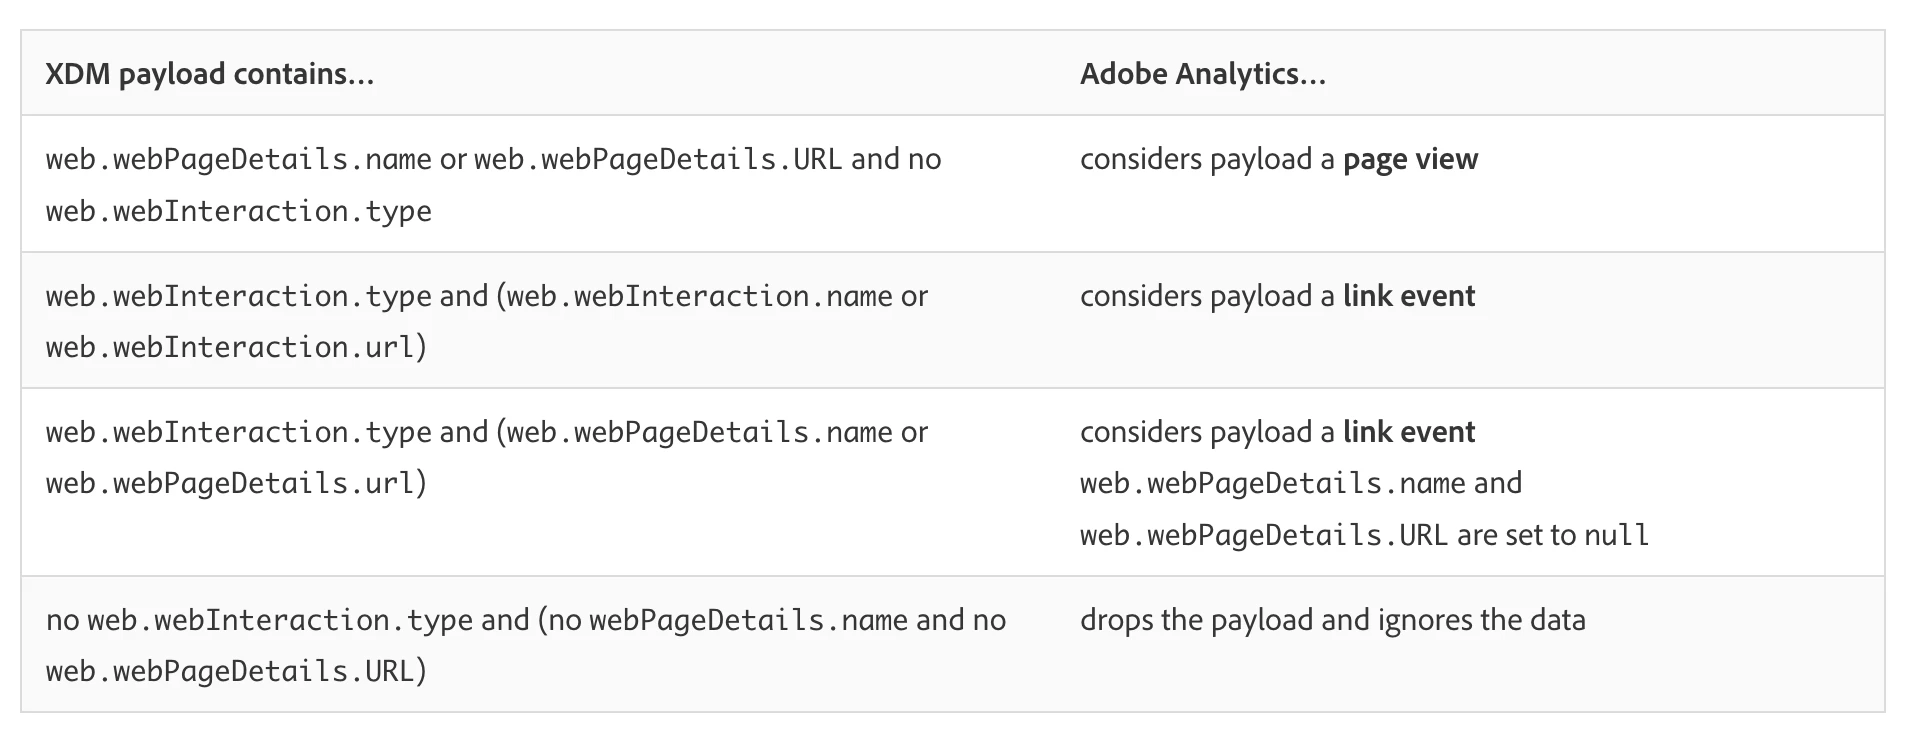1912x732 pixels.
Task: Click webPageDetails.name in the last row
Action: 747,620
